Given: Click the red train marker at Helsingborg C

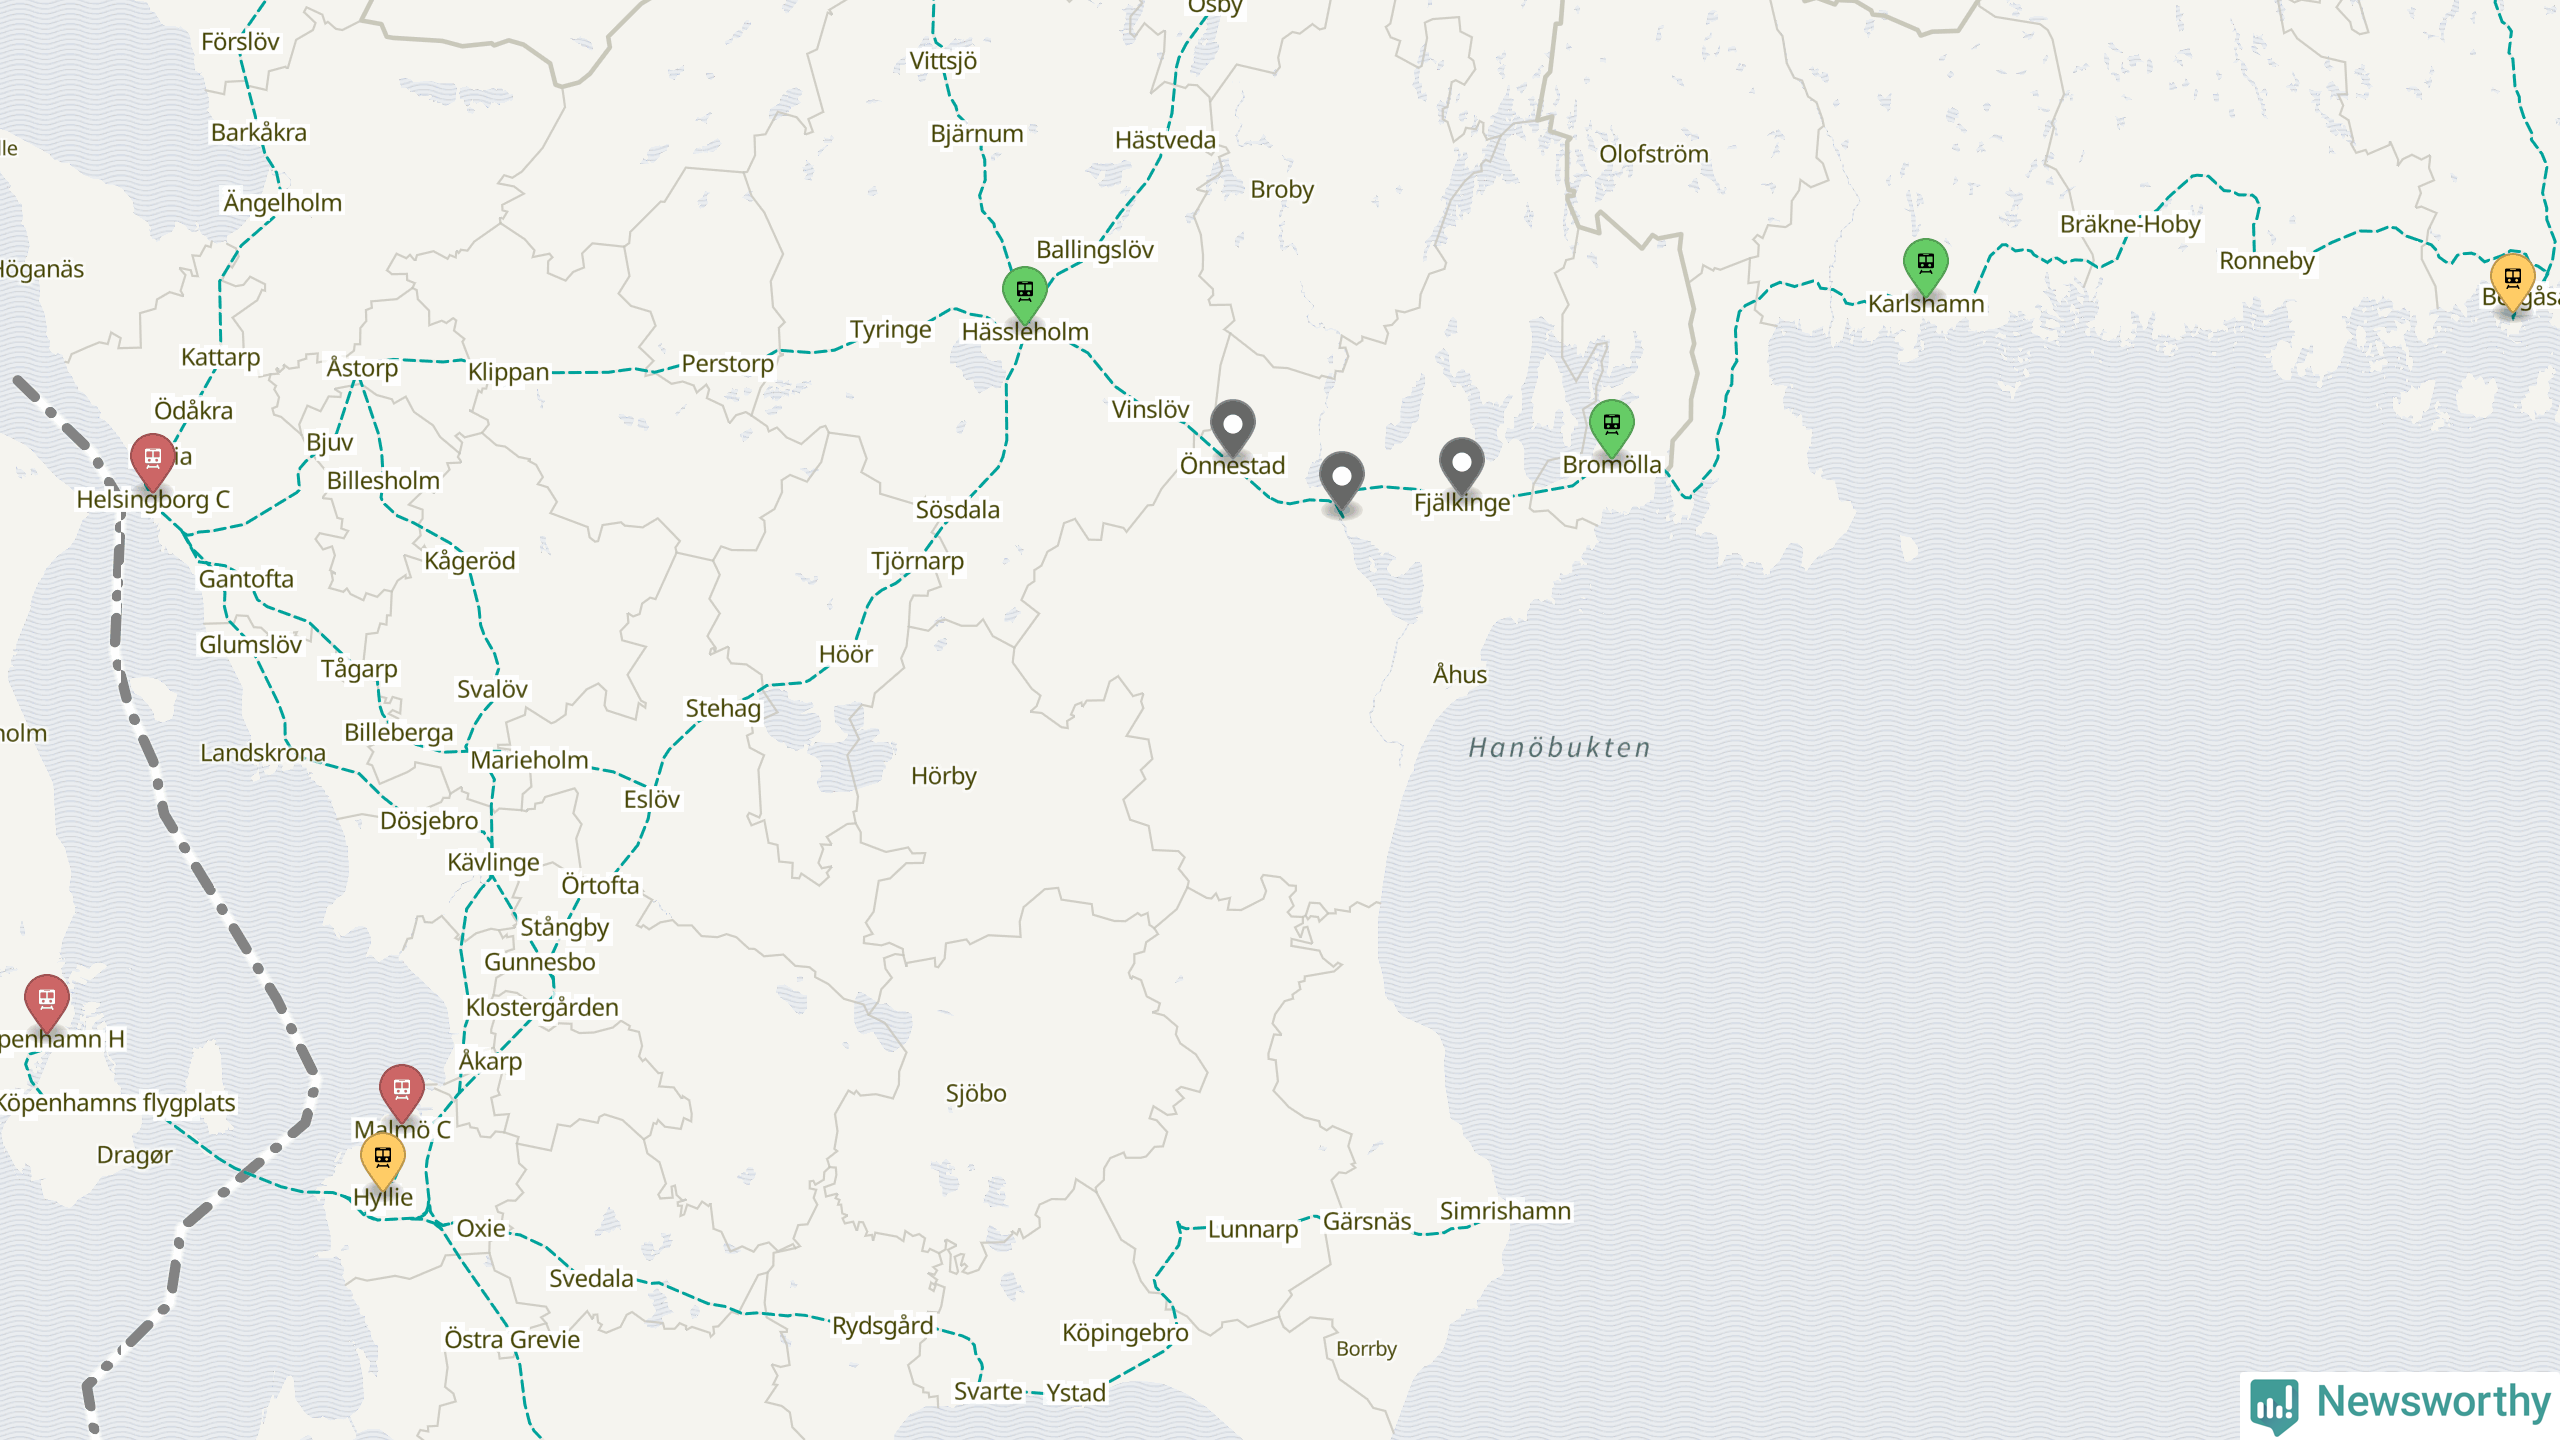Looking at the screenshot, I should tap(152, 460).
